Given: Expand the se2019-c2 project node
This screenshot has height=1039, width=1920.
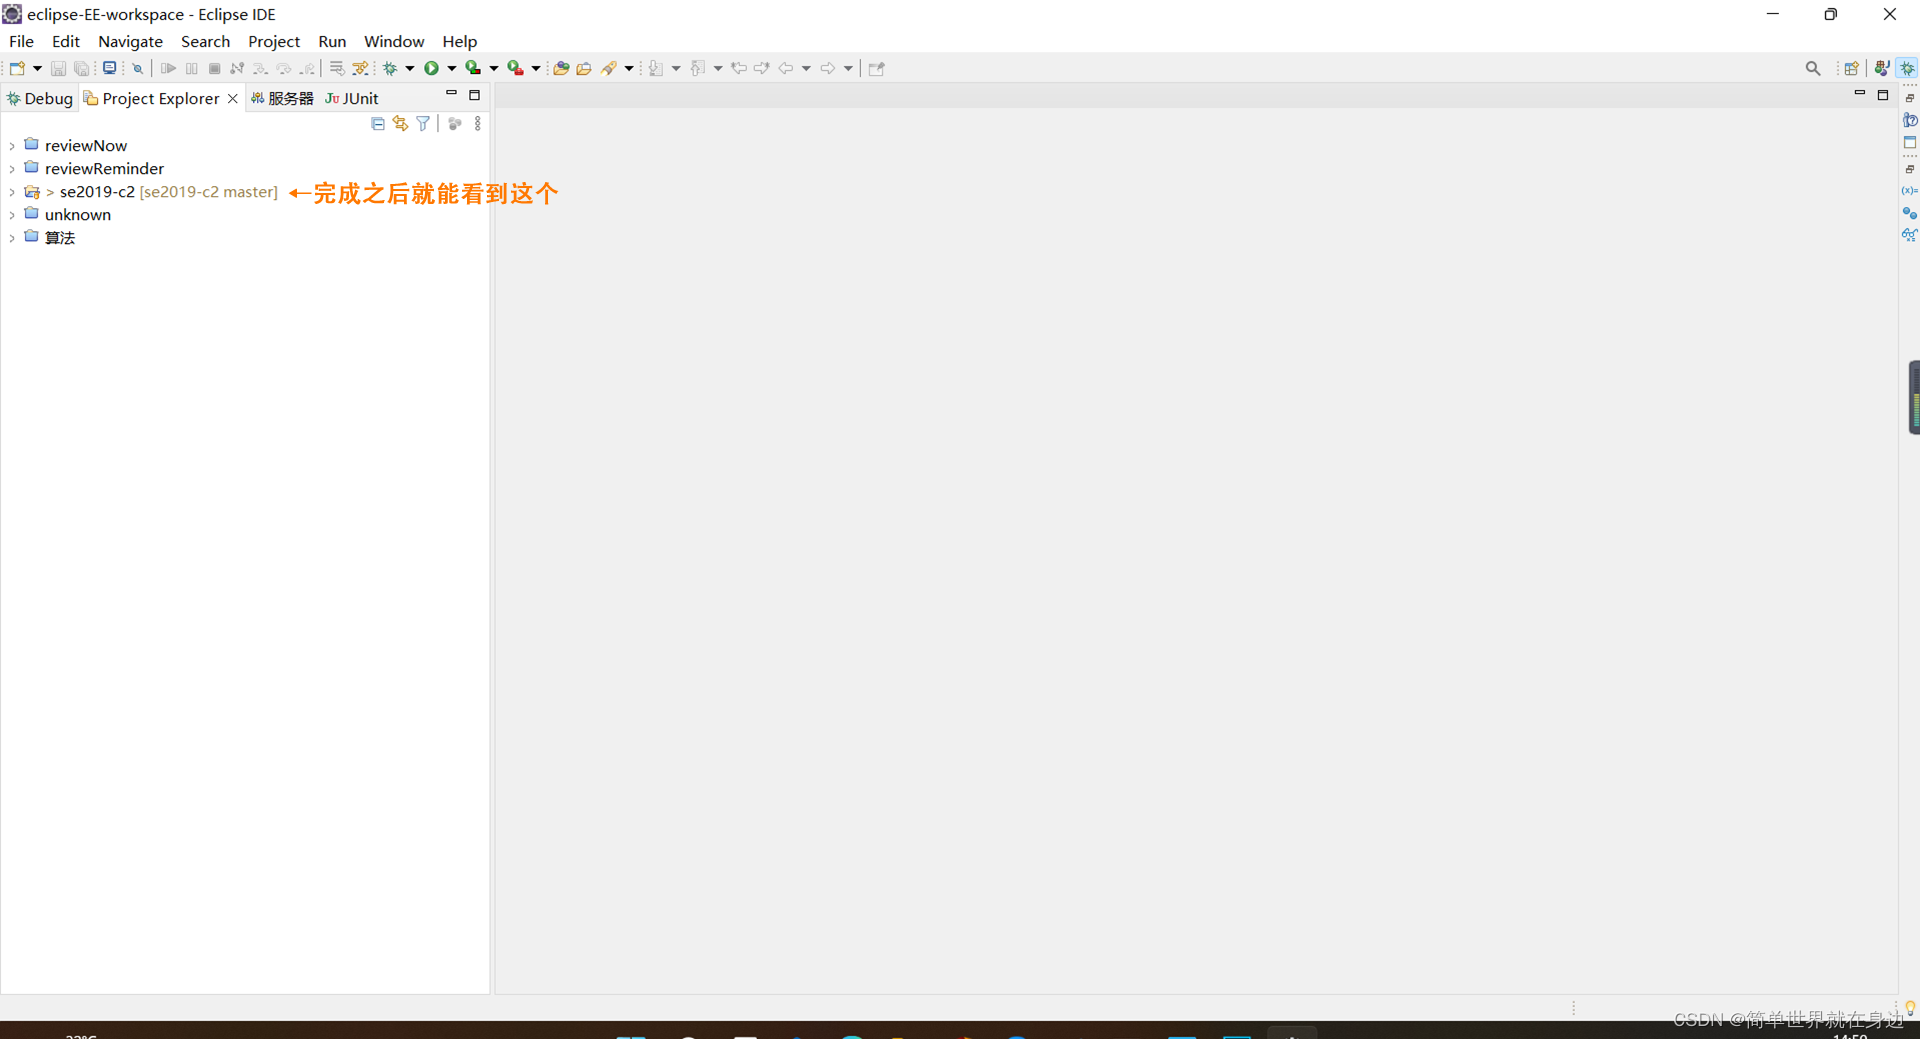Looking at the screenshot, I should point(13,192).
